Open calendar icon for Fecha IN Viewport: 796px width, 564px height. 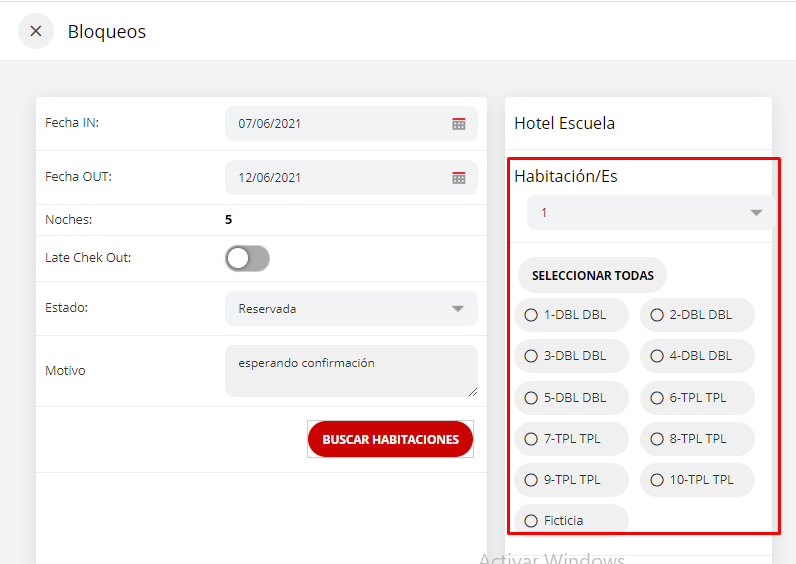point(459,124)
